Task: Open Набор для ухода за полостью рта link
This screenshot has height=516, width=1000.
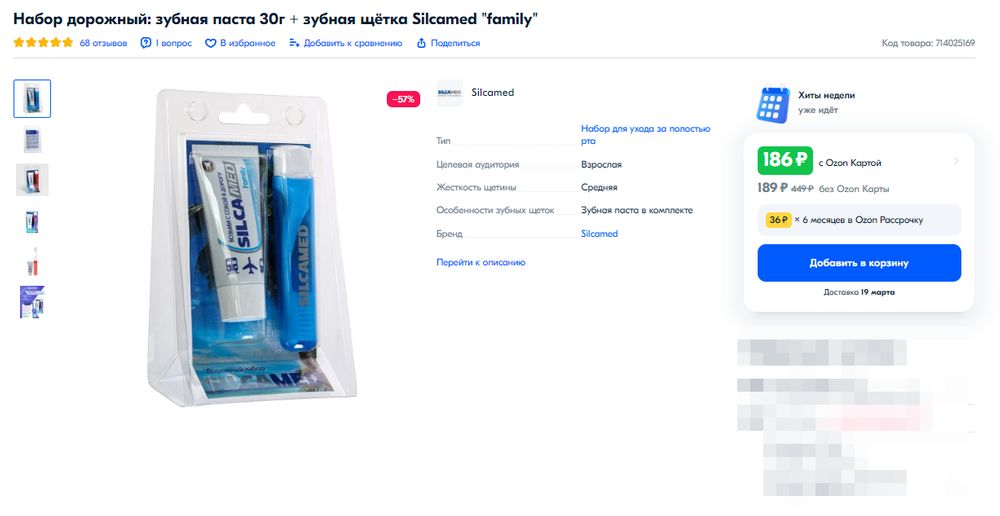Action: pos(645,134)
